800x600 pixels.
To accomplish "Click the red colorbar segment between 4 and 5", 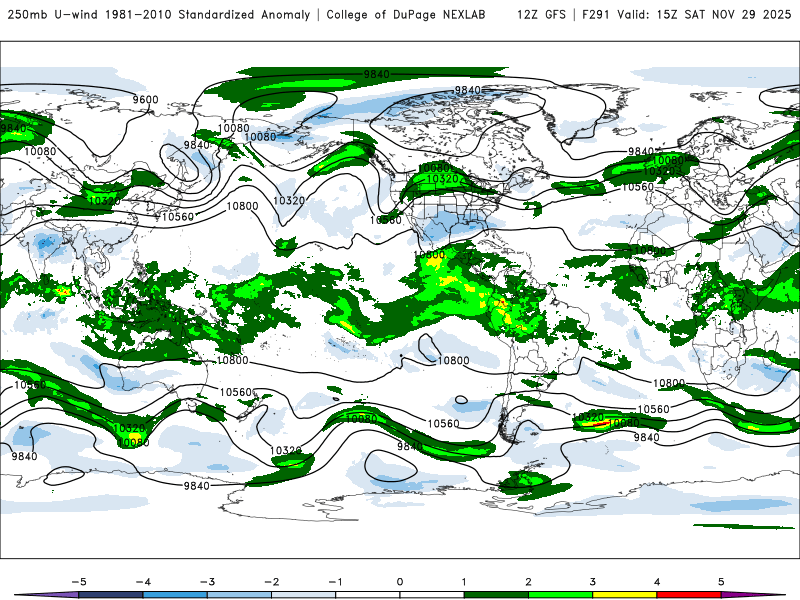I will click(x=689, y=595).
